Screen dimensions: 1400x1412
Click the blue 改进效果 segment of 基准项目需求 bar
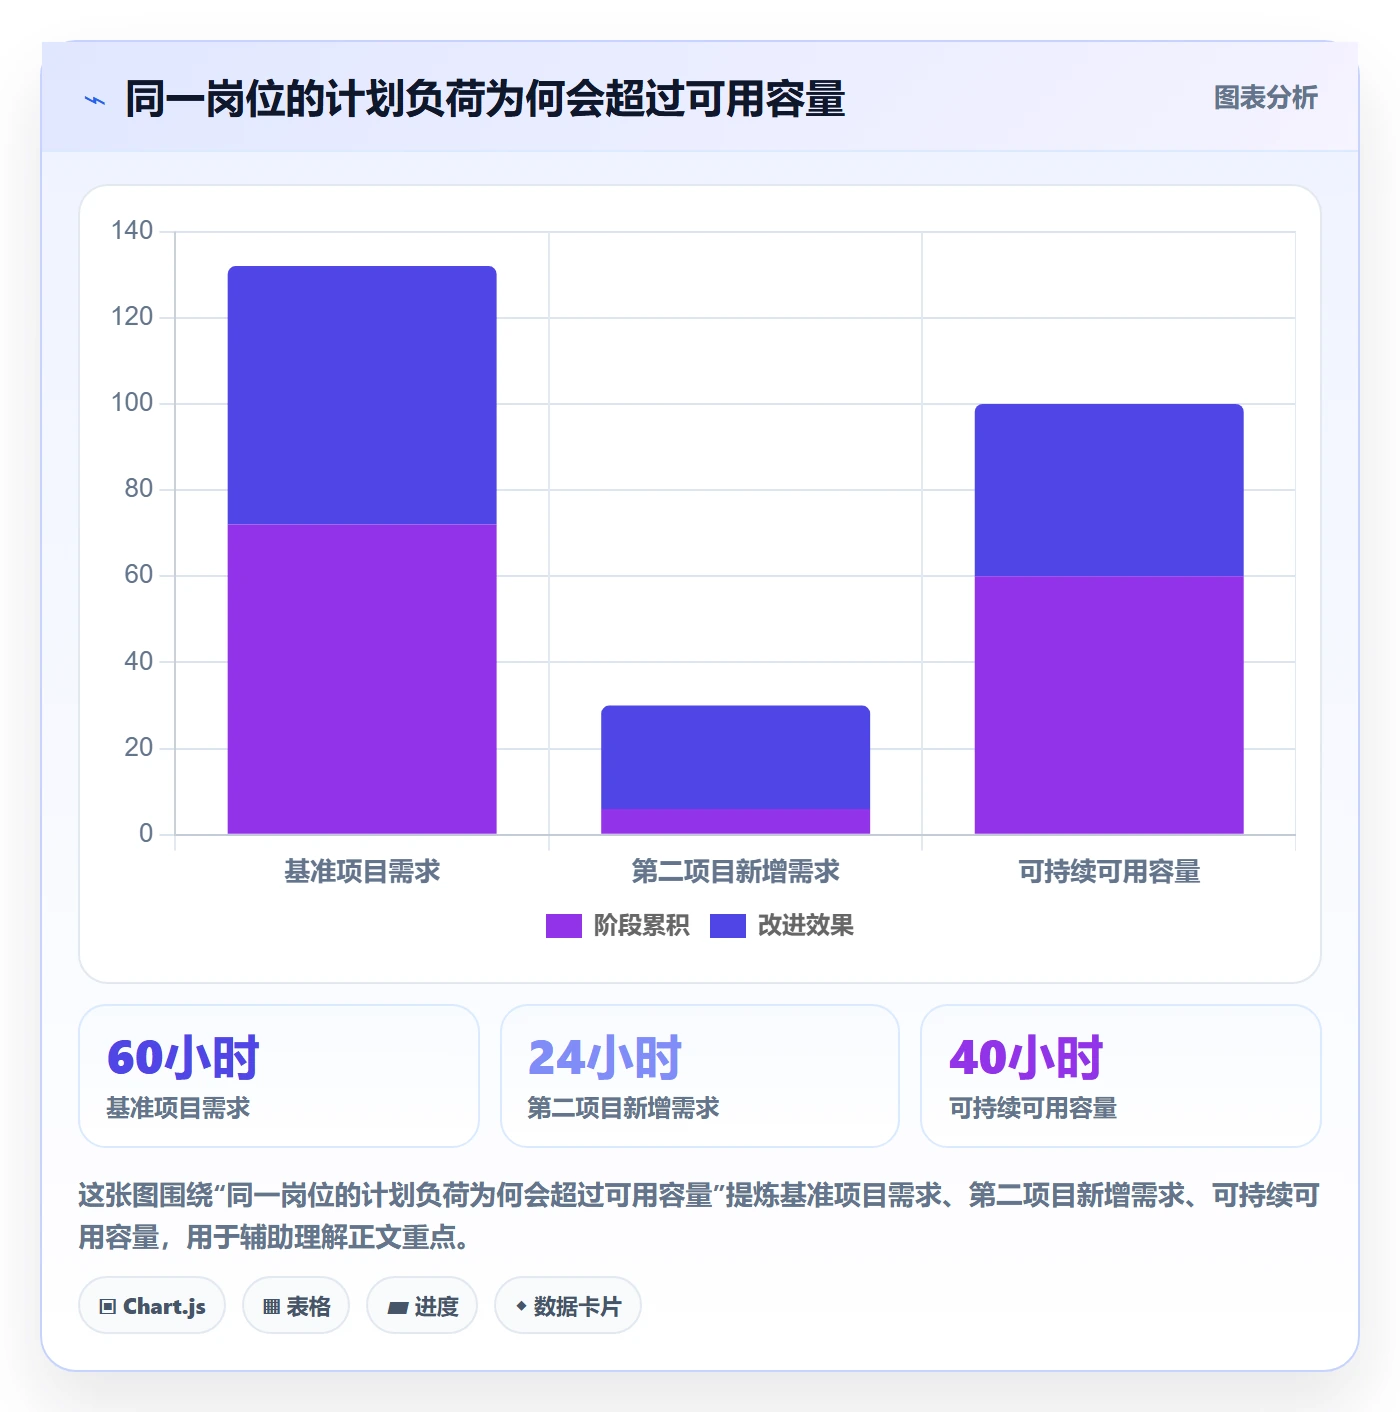362,395
